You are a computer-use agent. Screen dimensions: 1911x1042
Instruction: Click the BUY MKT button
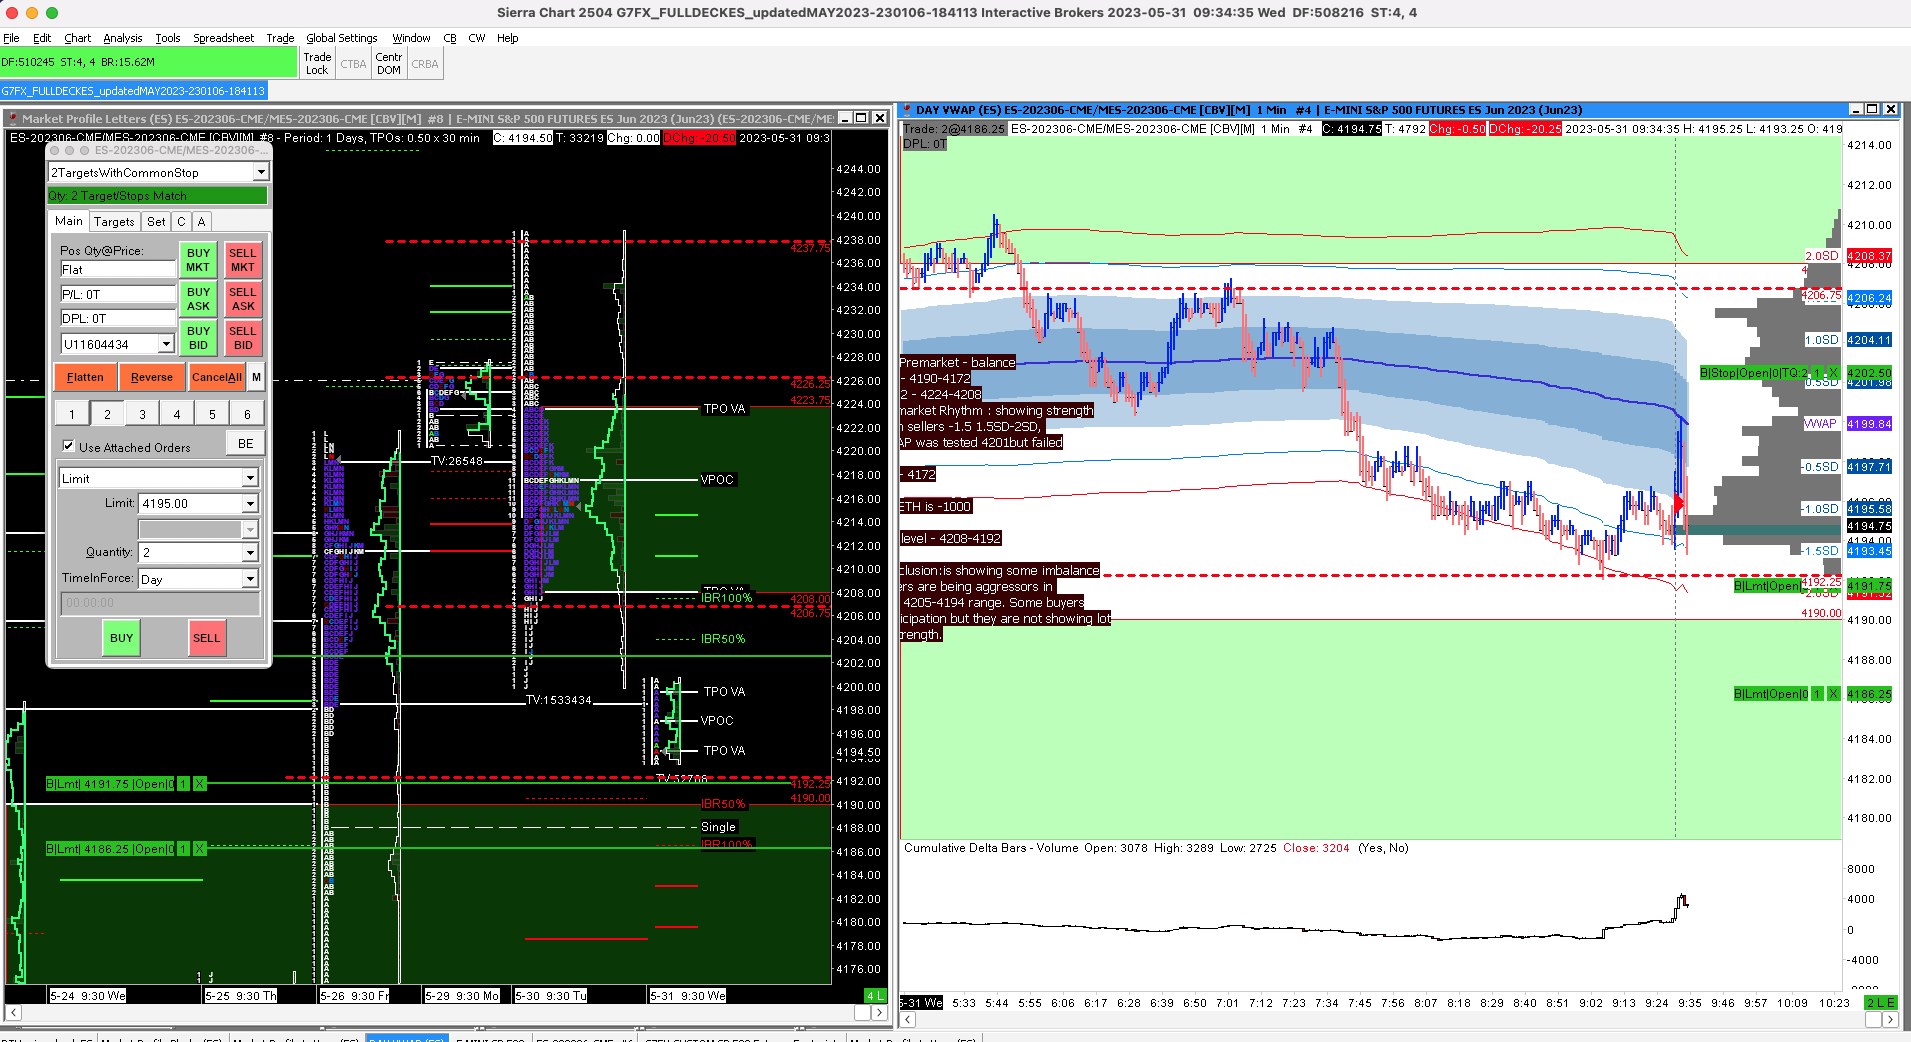pos(198,260)
